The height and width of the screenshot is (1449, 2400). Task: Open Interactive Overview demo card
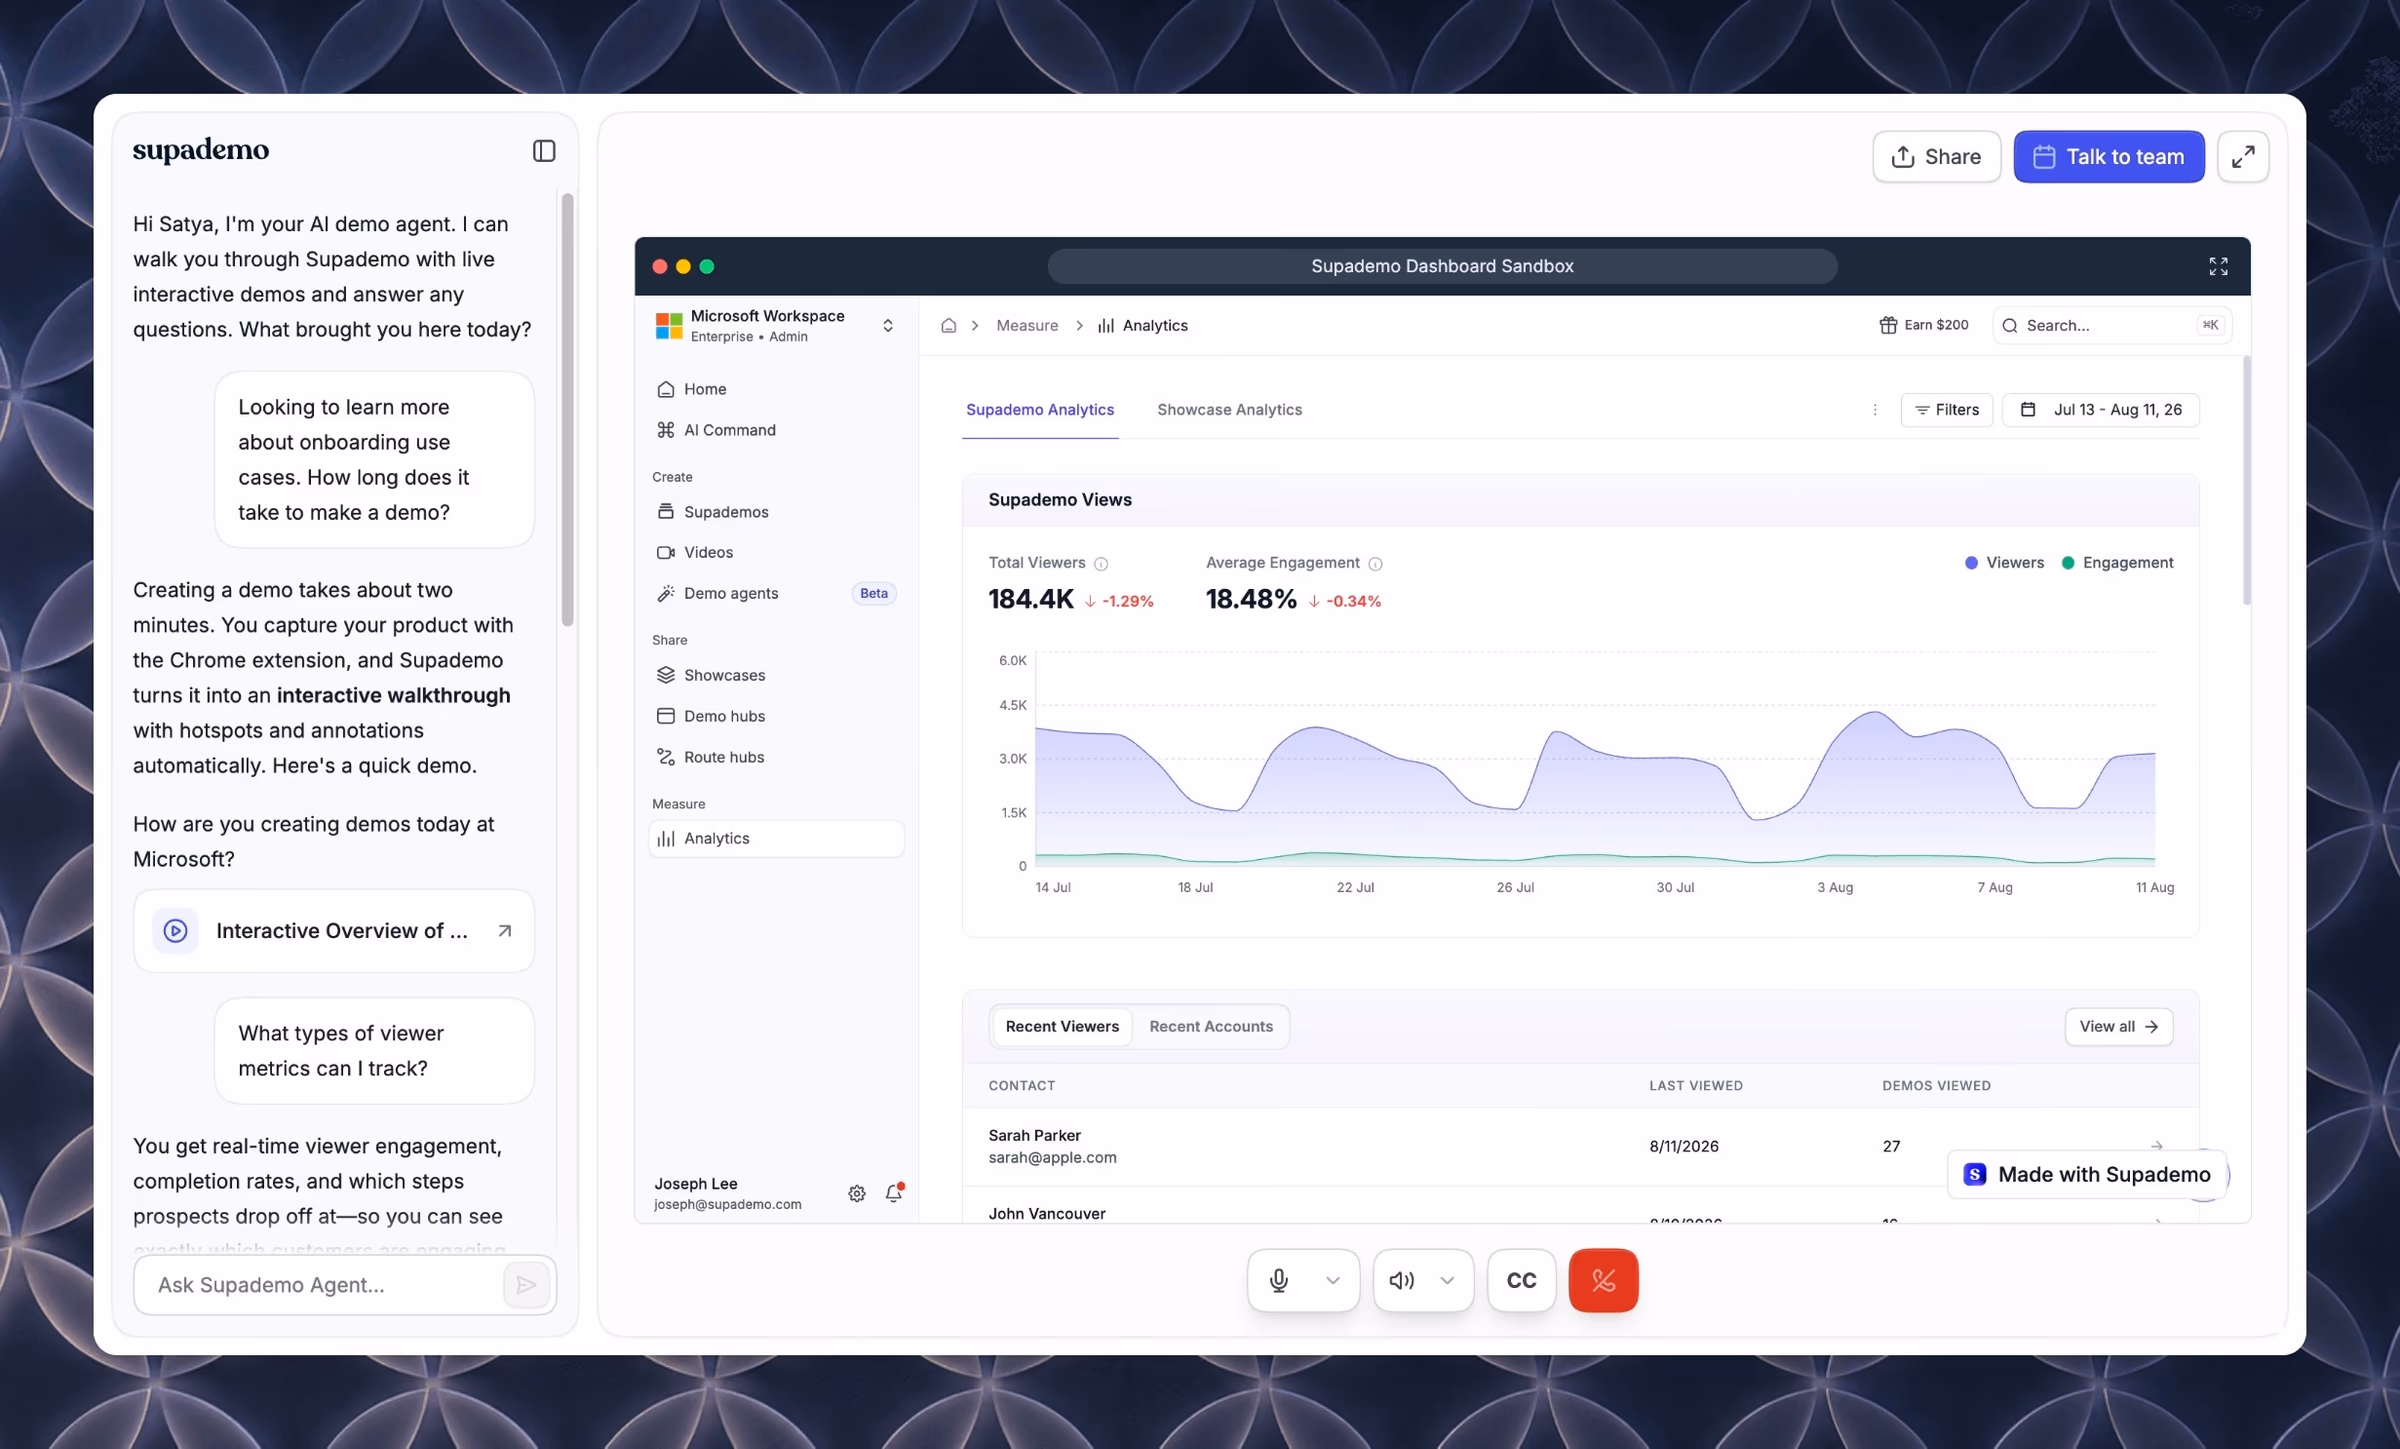[x=334, y=931]
